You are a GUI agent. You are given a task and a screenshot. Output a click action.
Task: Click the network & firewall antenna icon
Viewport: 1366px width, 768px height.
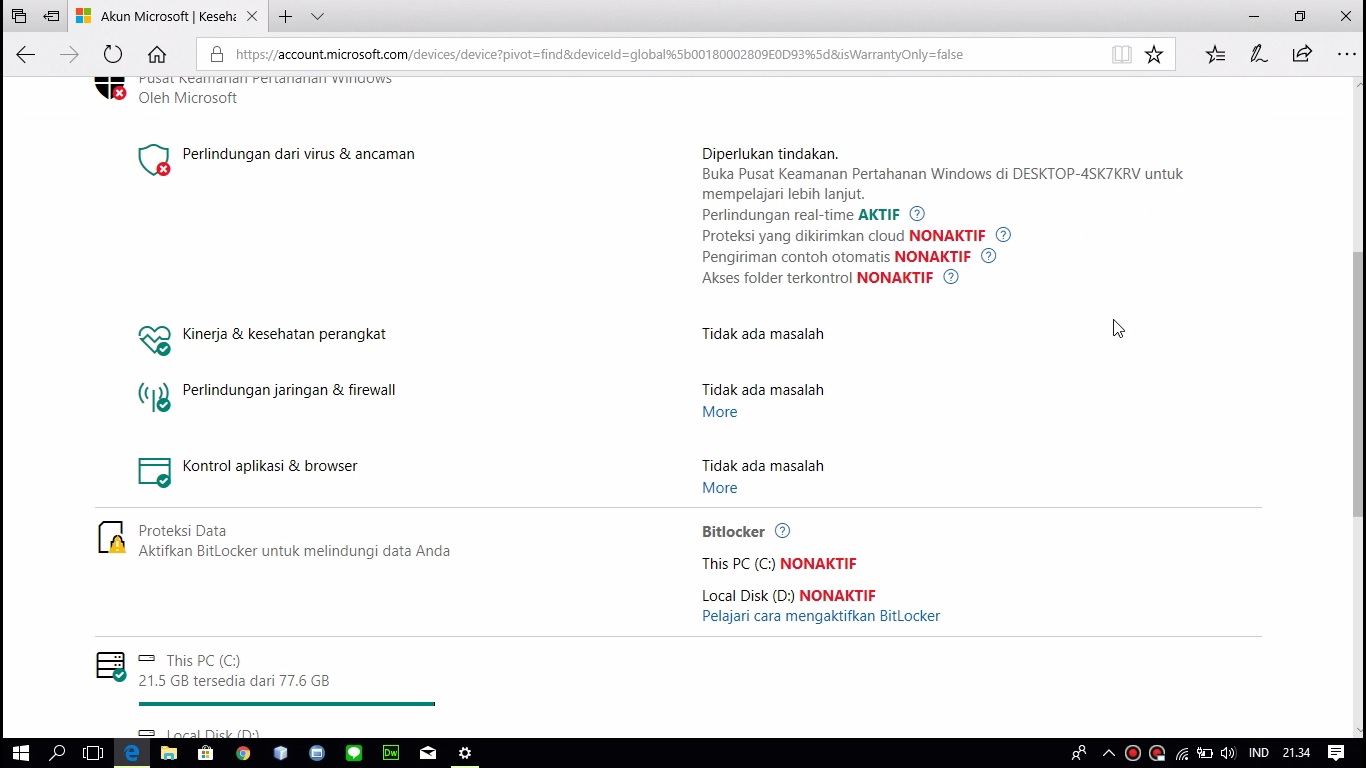154,396
